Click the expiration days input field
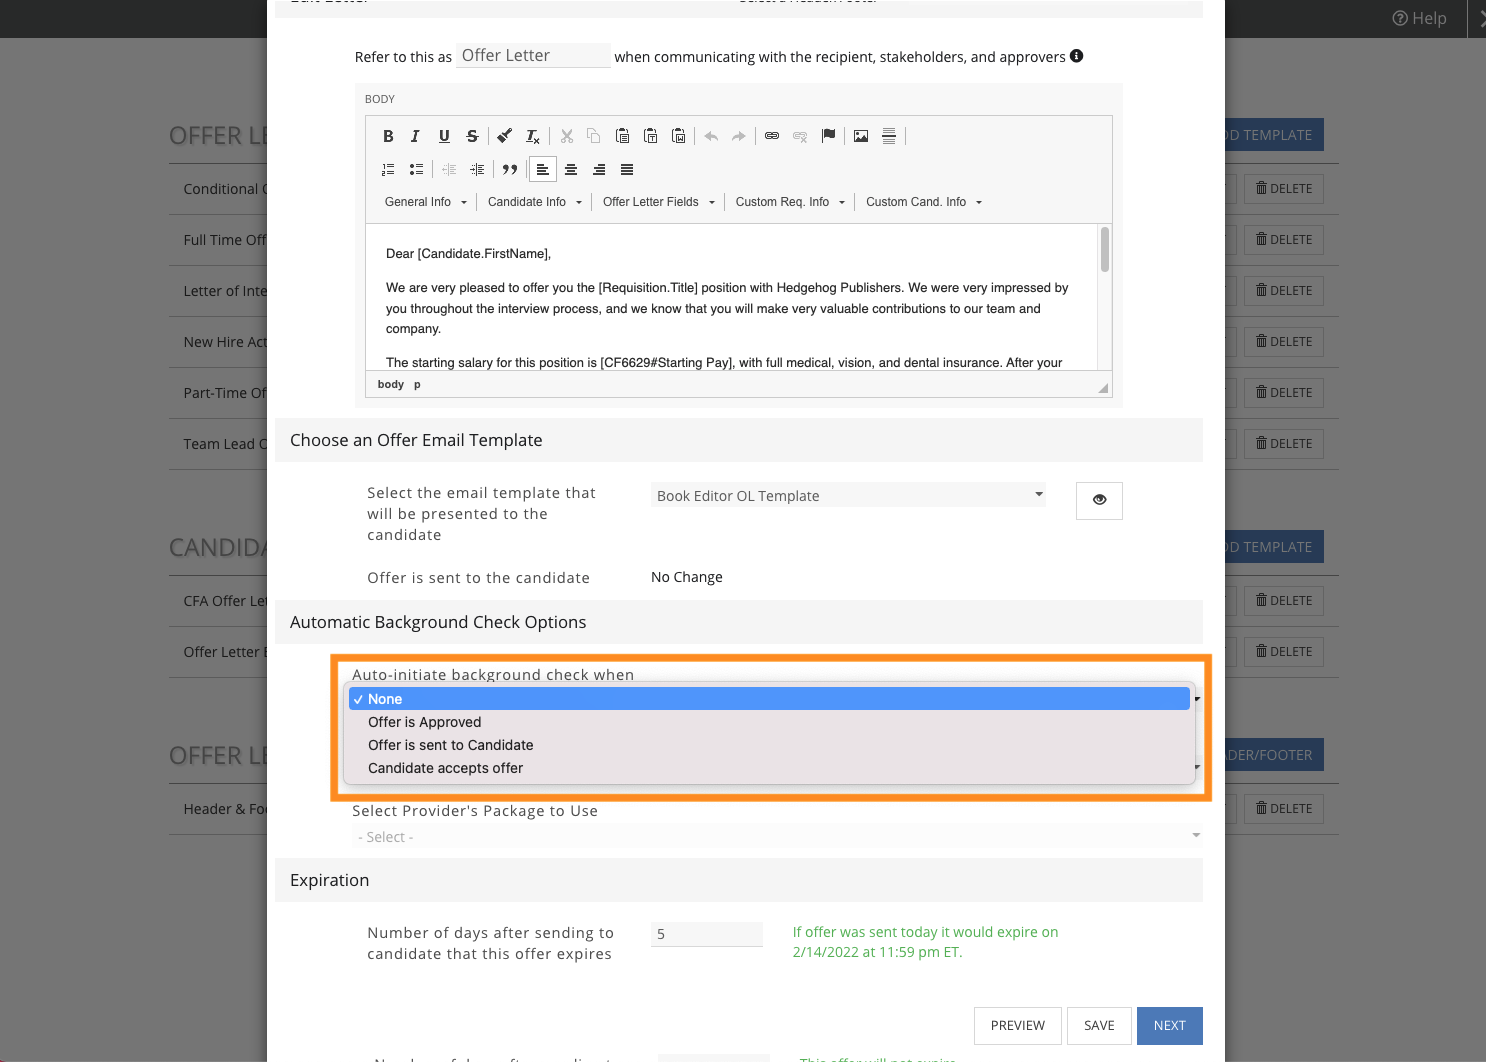The height and width of the screenshot is (1062, 1486). click(x=706, y=934)
